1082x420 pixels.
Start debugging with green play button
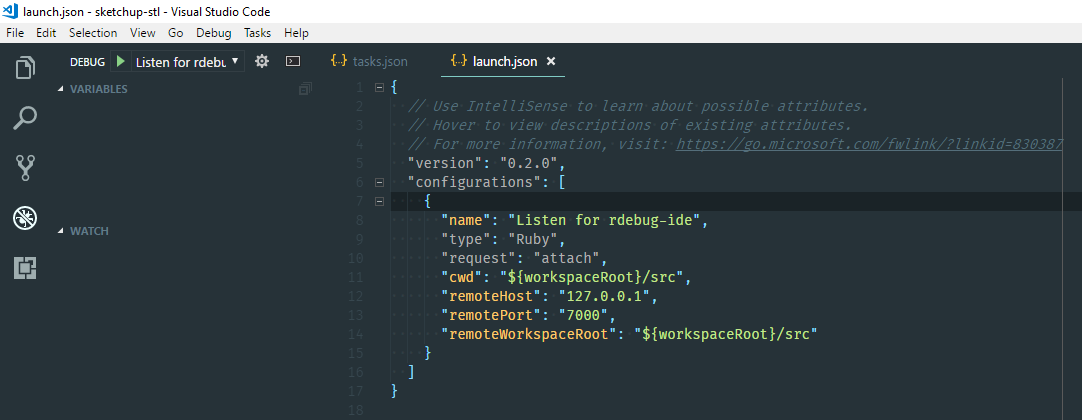coord(121,61)
